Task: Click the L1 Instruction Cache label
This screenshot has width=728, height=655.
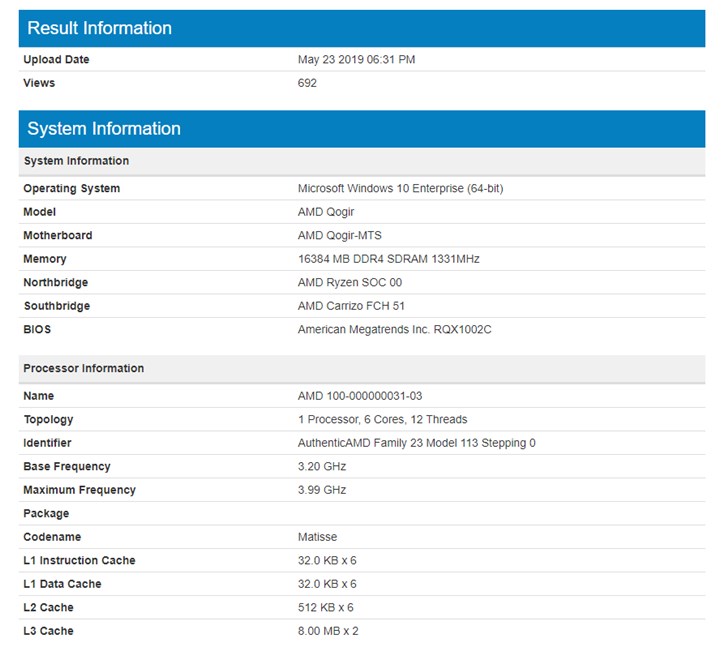Action: click(x=79, y=560)
